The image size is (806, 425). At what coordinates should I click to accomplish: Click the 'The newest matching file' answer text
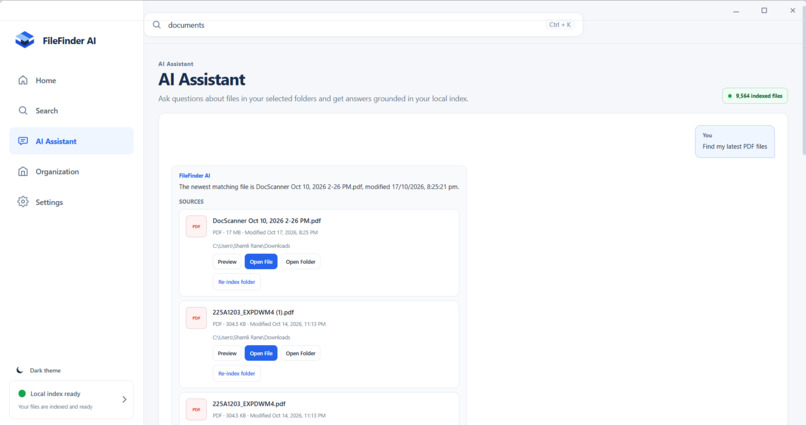click(319, 187)
